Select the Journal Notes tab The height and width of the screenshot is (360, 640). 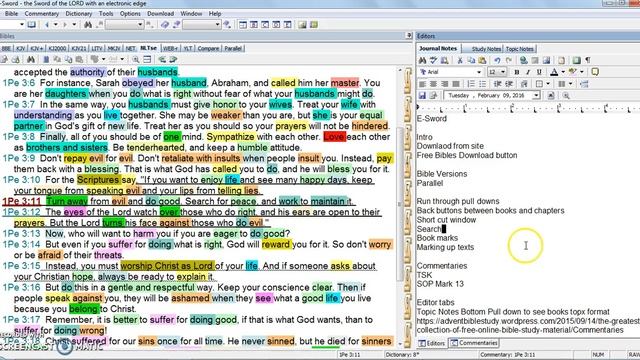coord(438,48)
